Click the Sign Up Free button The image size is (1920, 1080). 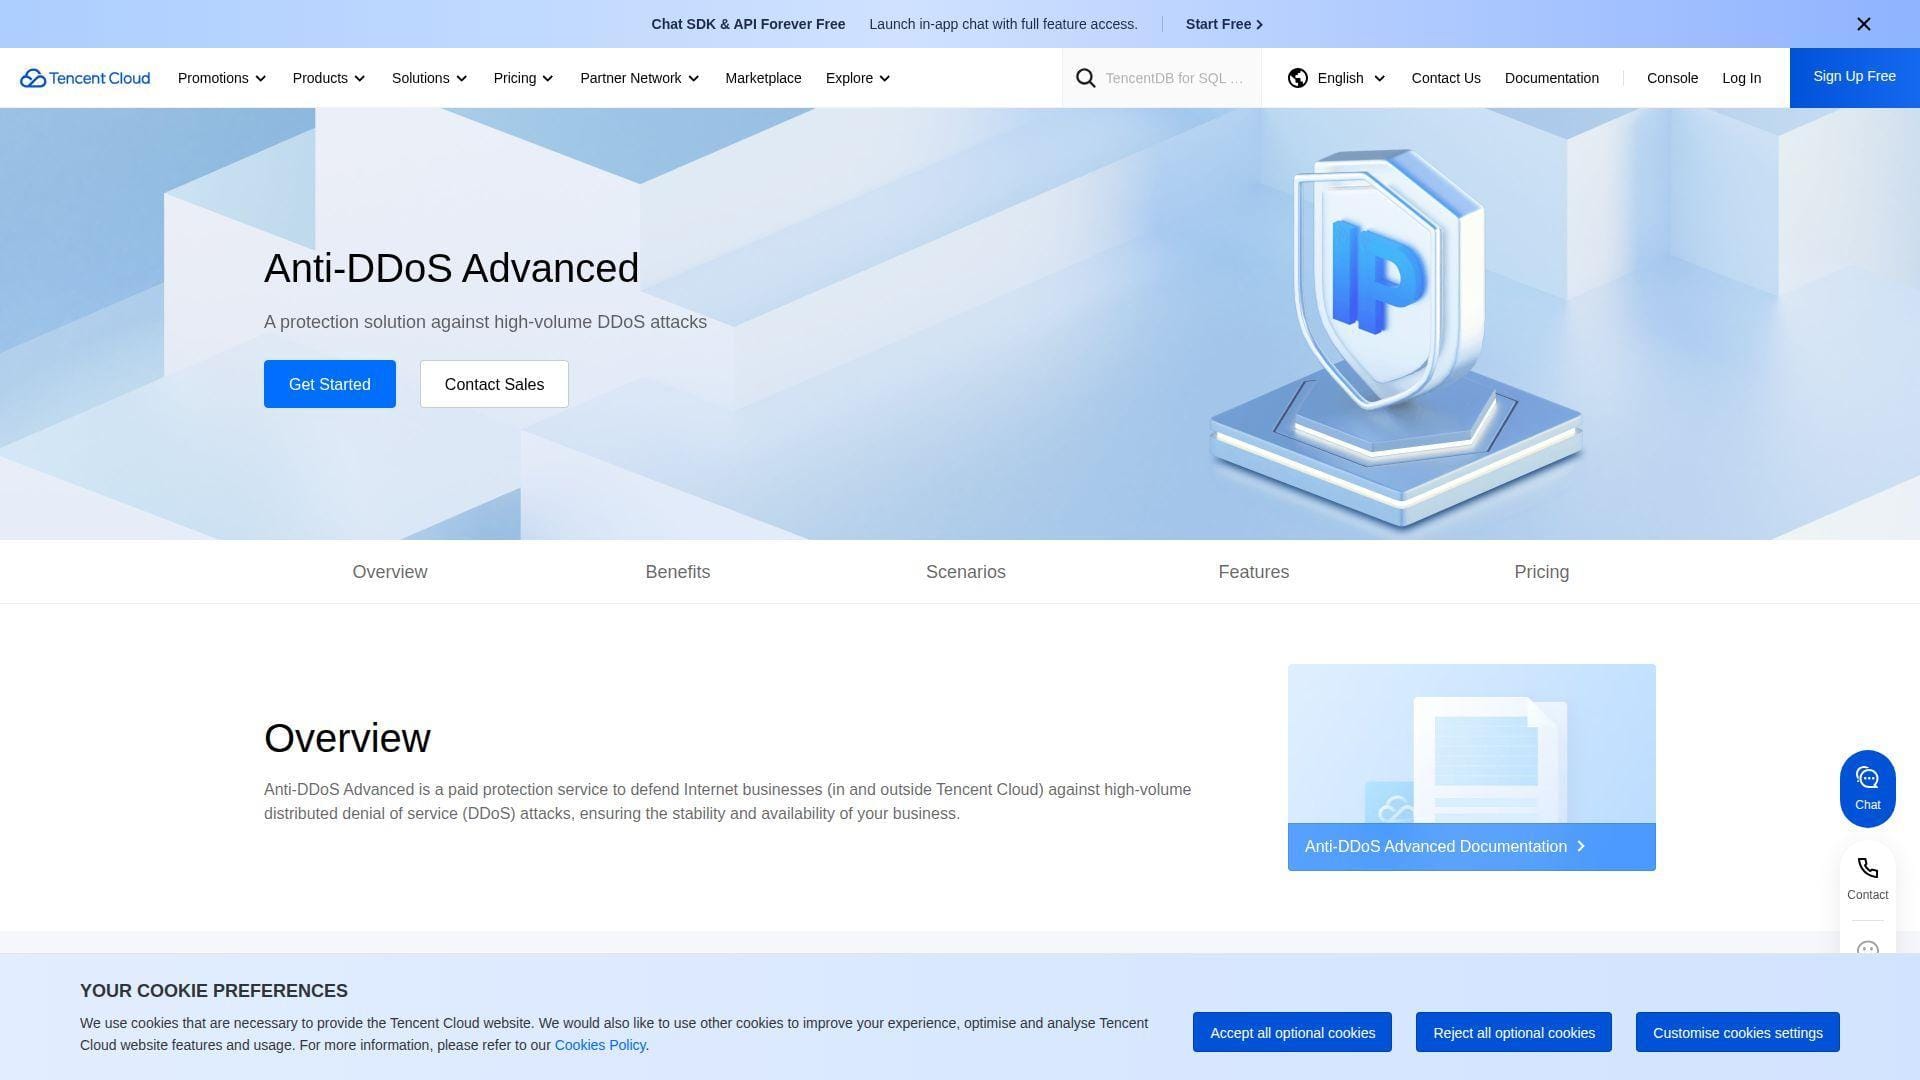point(1854,77)
